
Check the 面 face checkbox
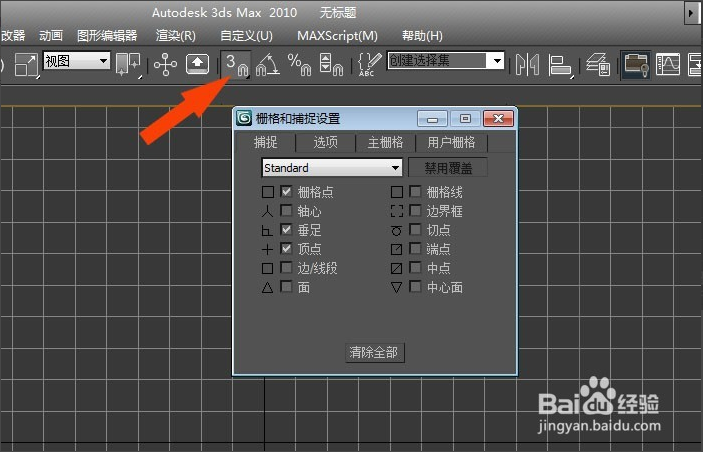(x=286, y=287)
